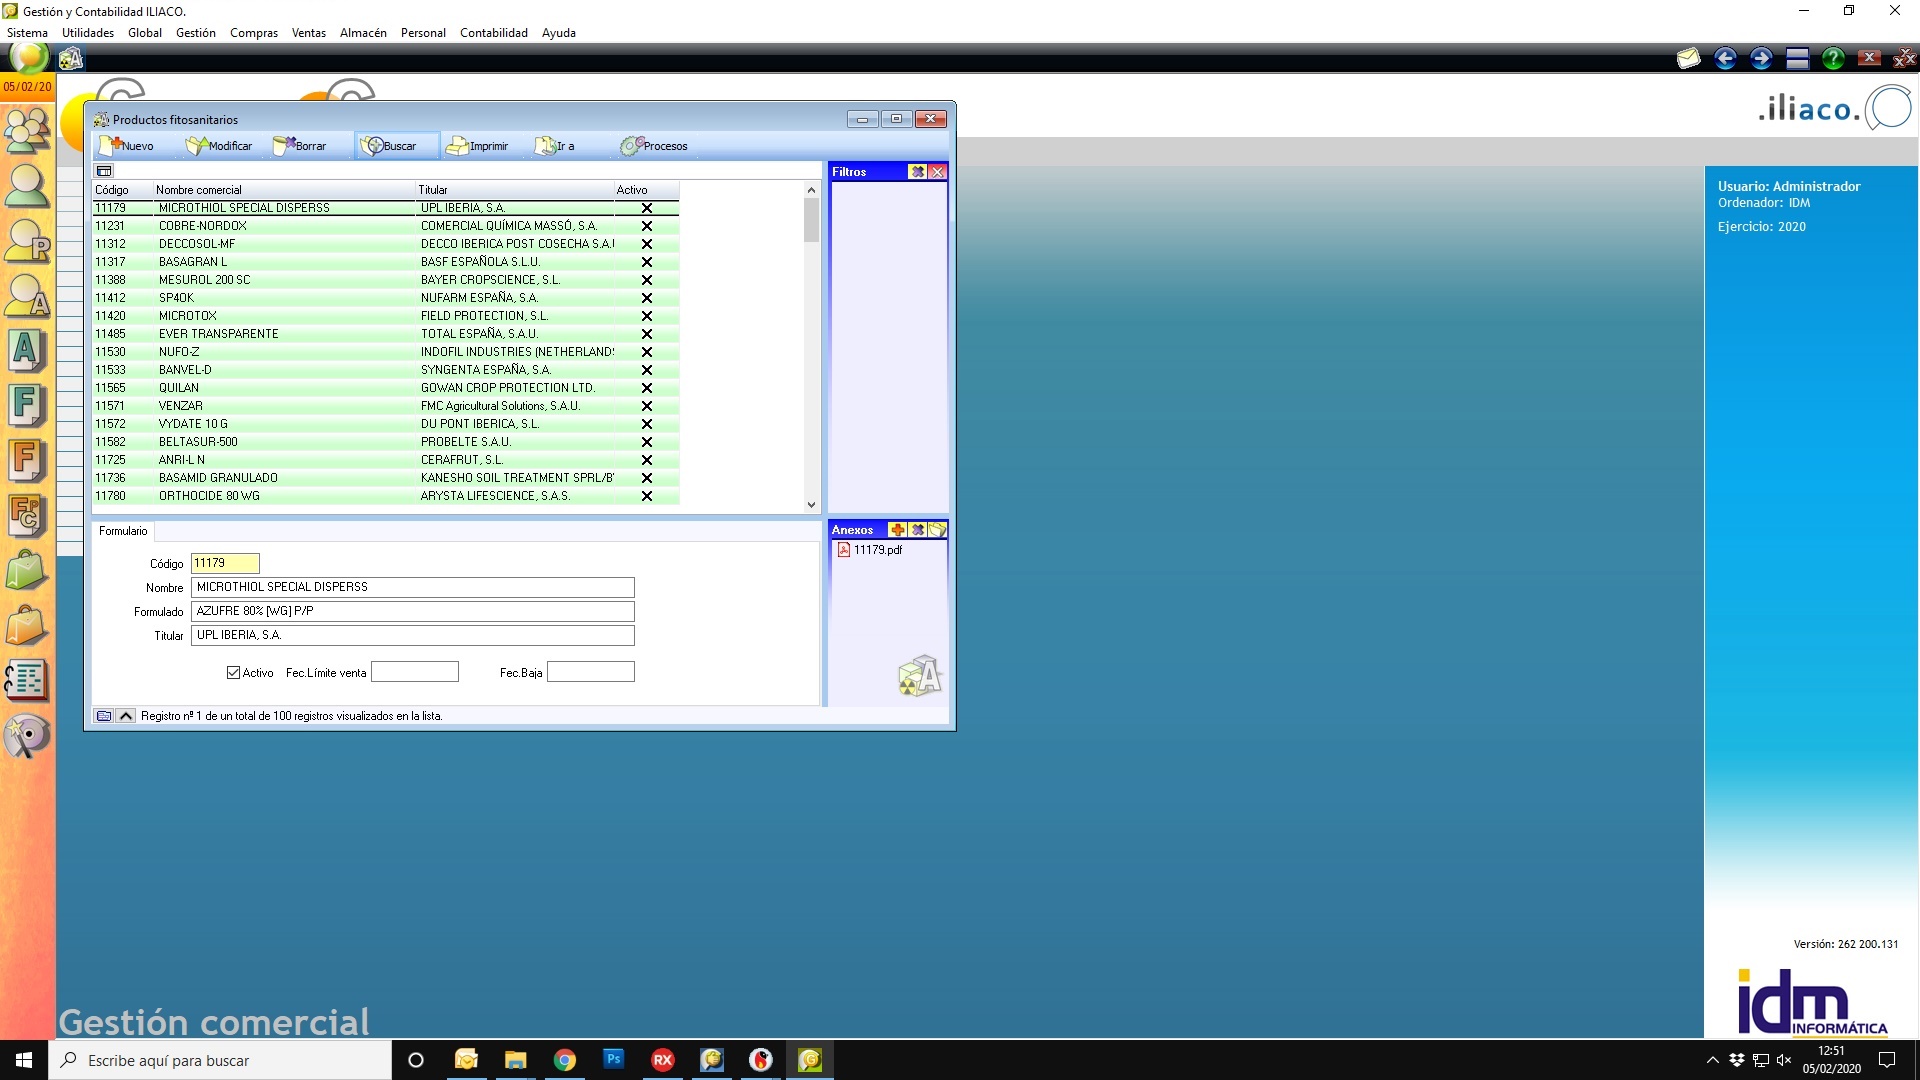Click the green-yellow orb start icon
Viewport: 1920px width, 1080px height.
click(x=28, y=57)
